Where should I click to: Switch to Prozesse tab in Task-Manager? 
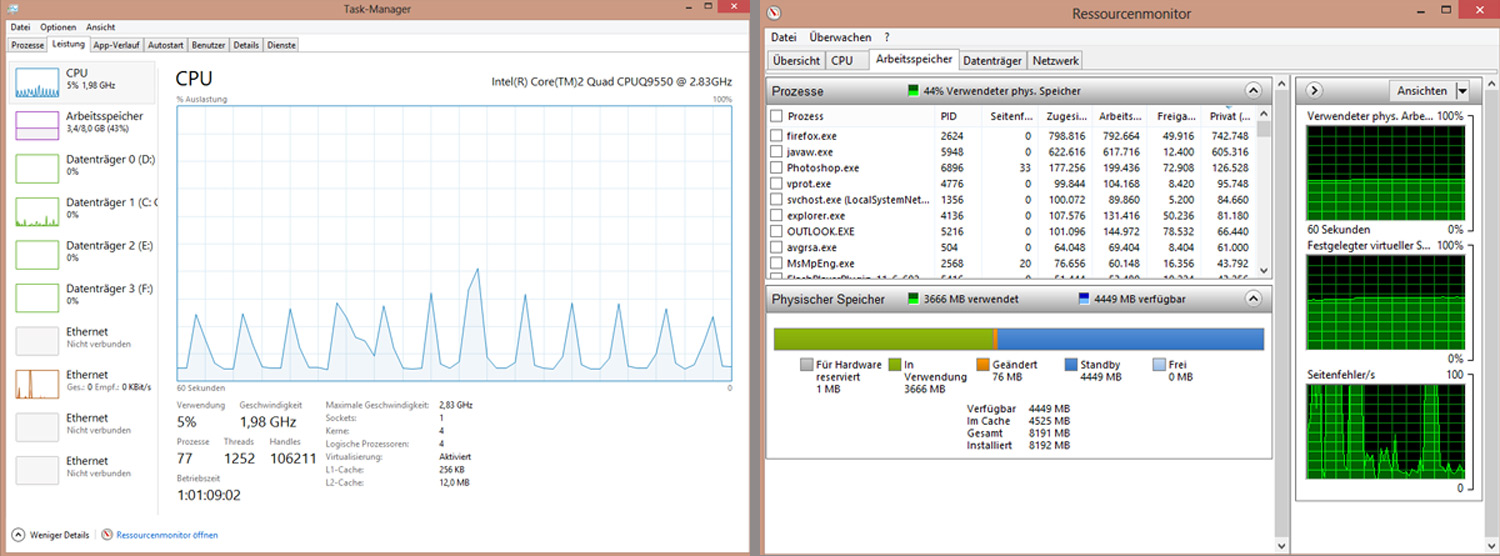[x=28, y=45]
